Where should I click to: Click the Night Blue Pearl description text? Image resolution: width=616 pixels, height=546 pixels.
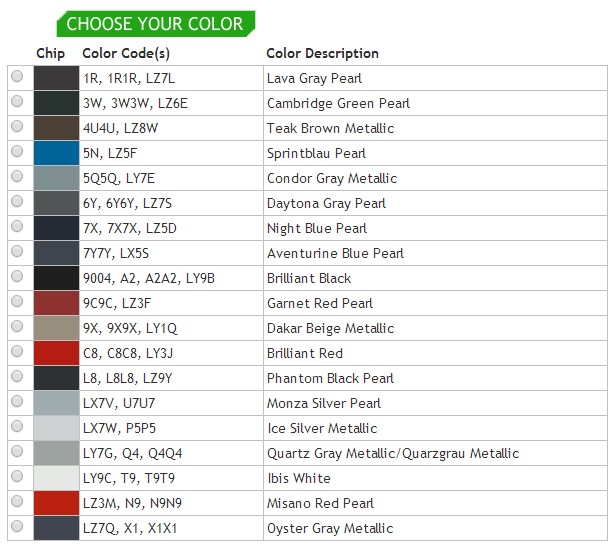(x=317, y=228)
